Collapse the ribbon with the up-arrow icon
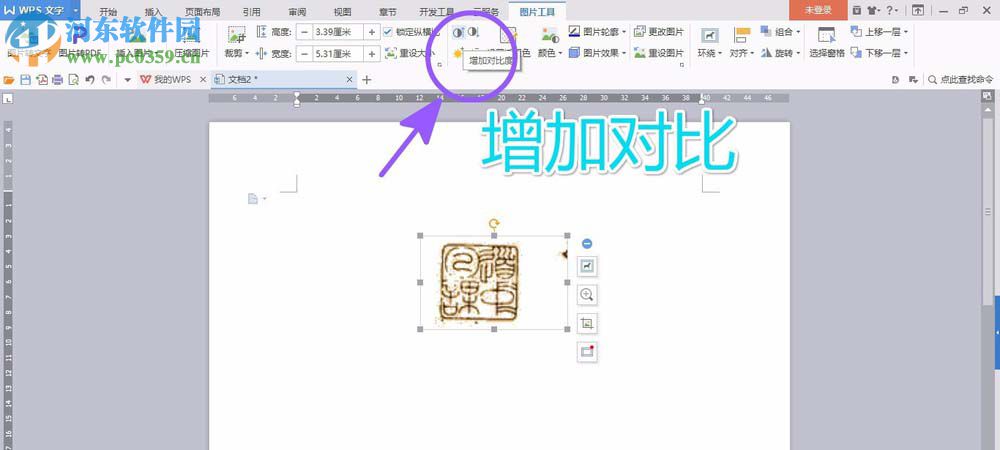This screenshot has width=1000, height=450. pos(917,10)
